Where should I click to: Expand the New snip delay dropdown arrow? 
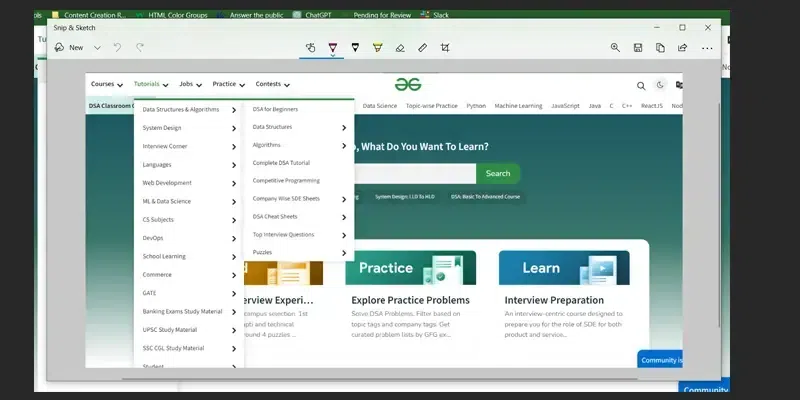[x=97, y=47]
